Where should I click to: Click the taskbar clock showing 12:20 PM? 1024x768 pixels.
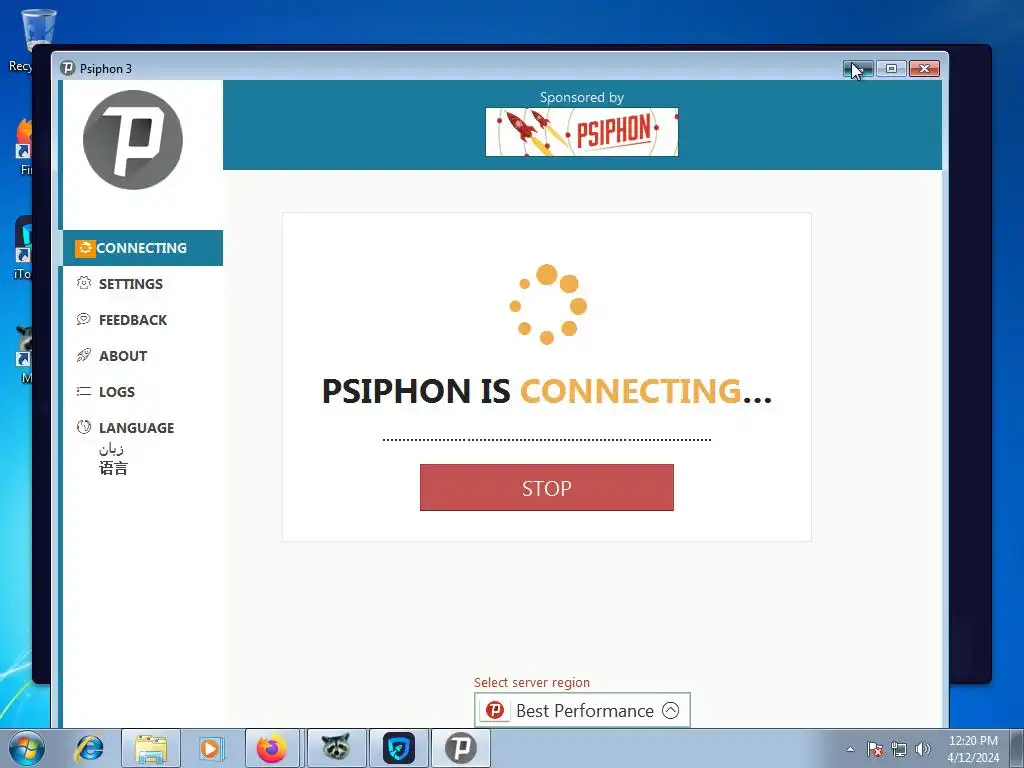[x=973, y=749]
